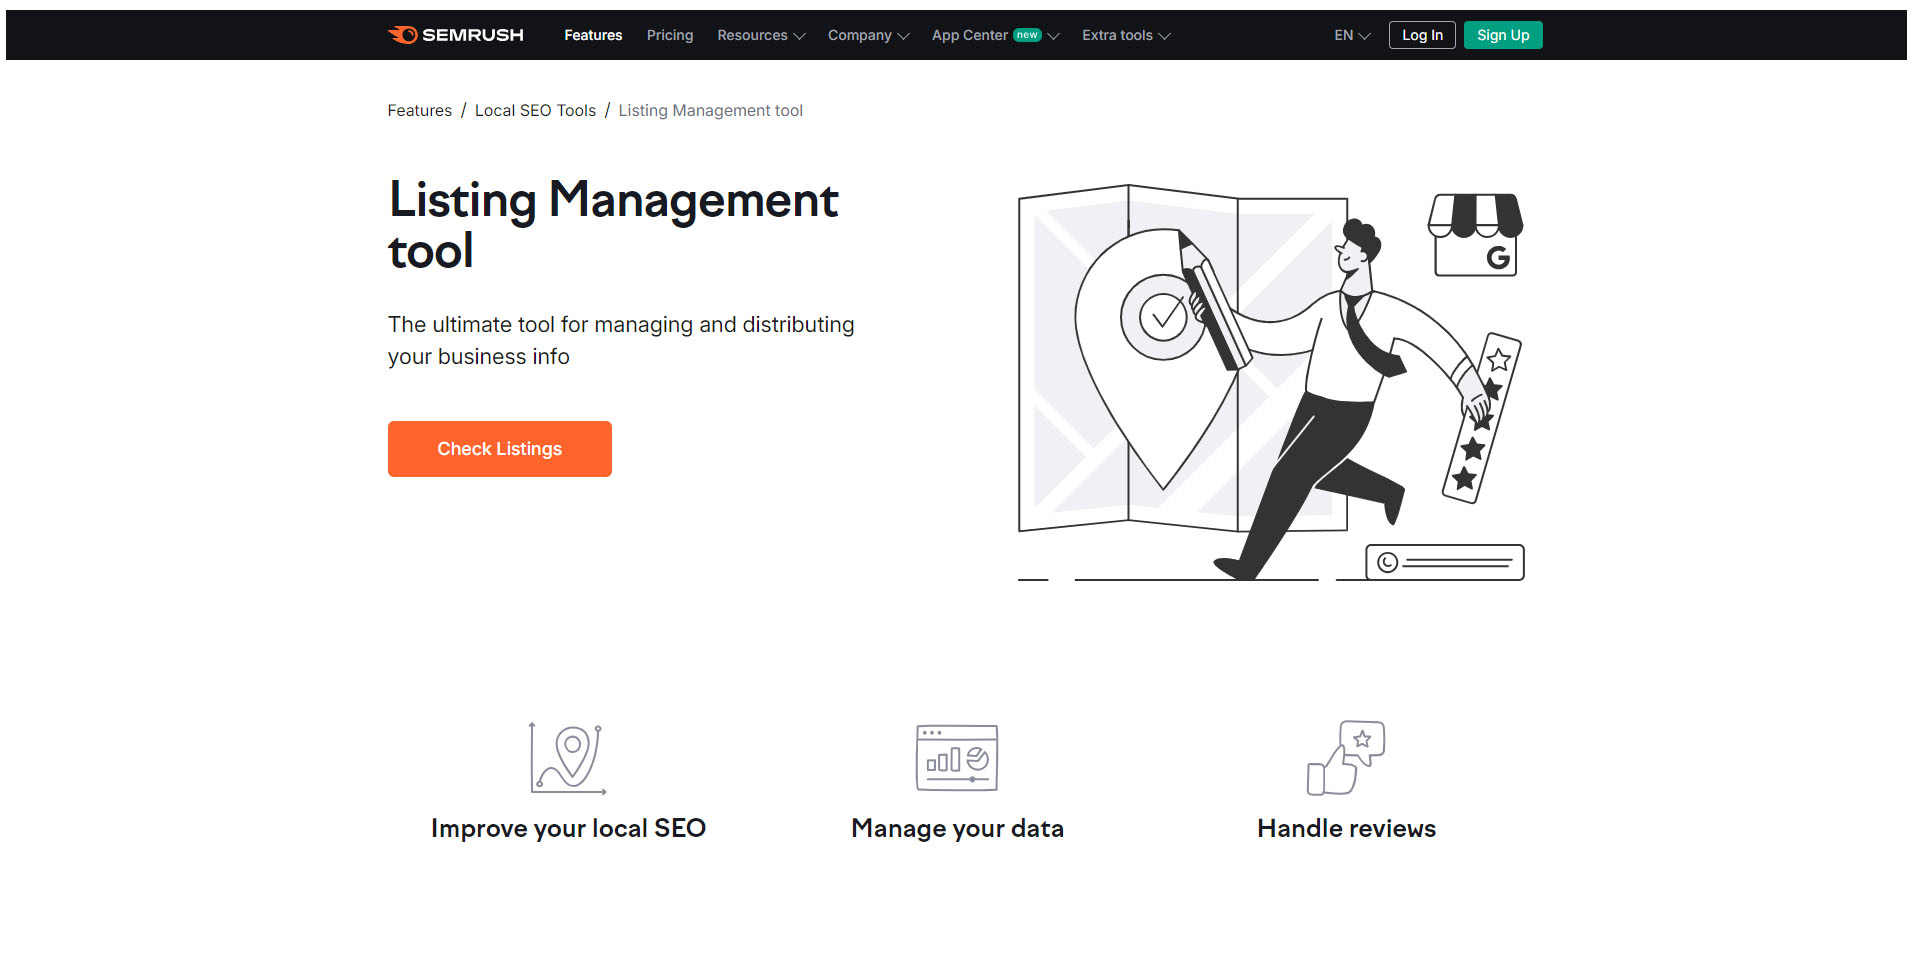Image resolution: width=1913 pixels, height=969 pixels.
Task: Click the Semrush logo
Action: tap(456, 34)
